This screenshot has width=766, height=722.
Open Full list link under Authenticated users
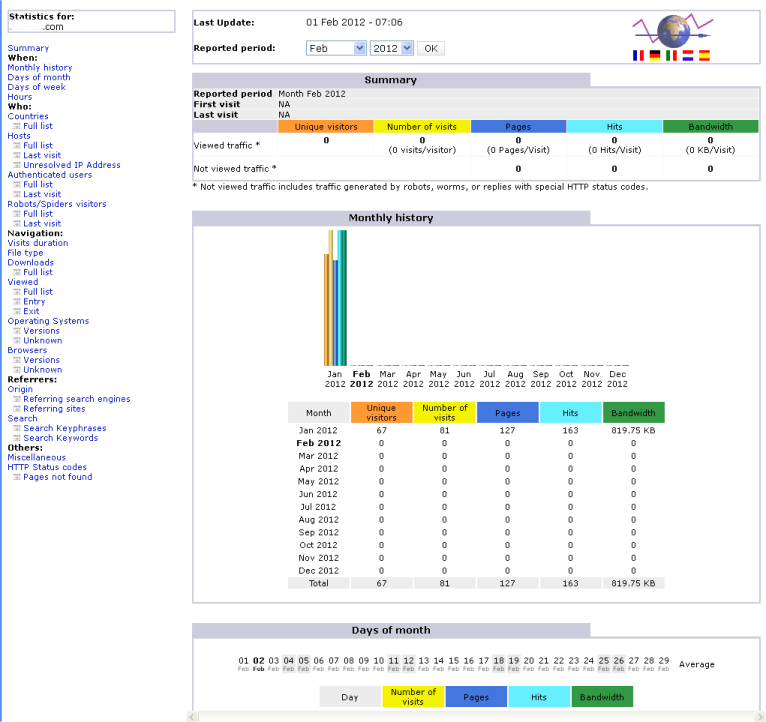click(38, 185)
